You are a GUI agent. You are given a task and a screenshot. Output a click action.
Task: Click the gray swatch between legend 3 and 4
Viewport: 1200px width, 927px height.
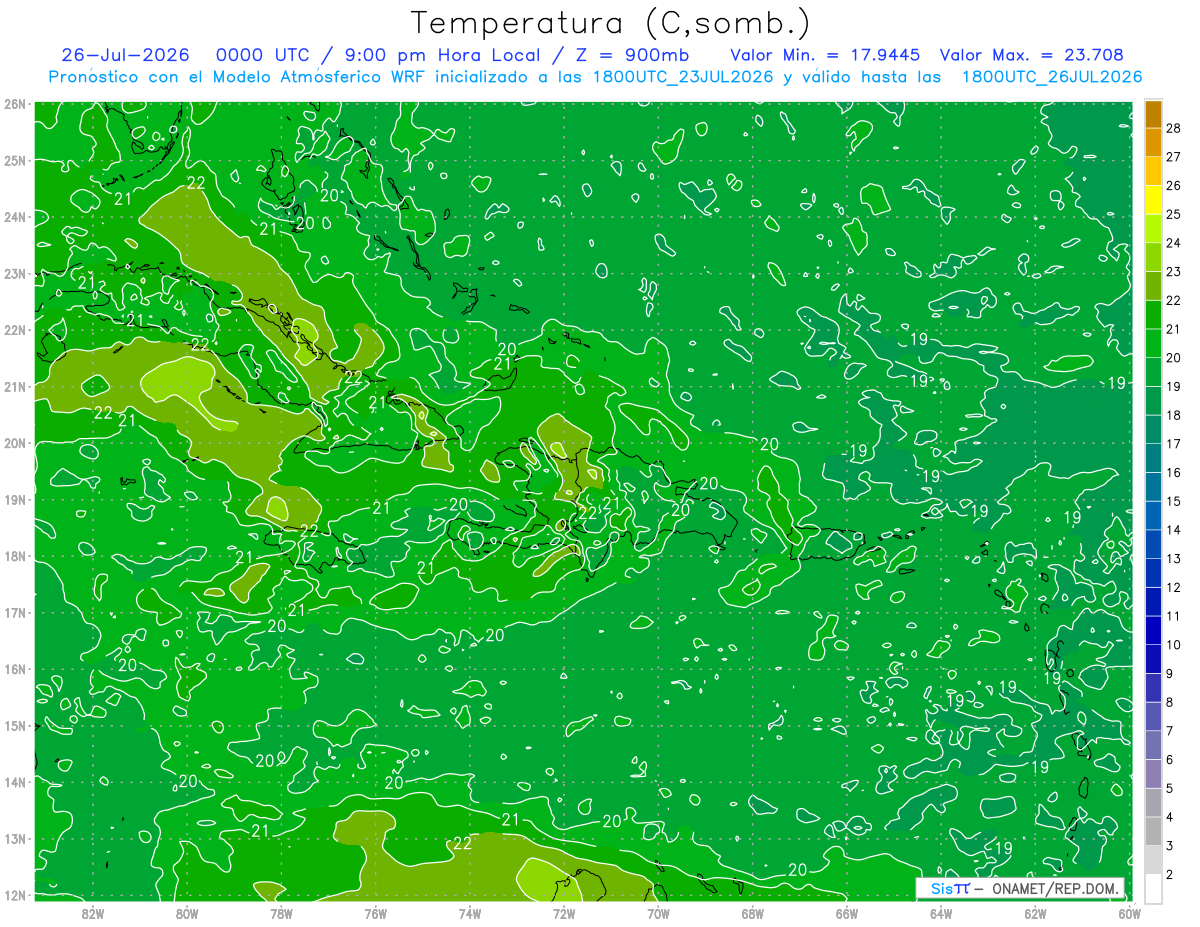[x=1153, y=830]
